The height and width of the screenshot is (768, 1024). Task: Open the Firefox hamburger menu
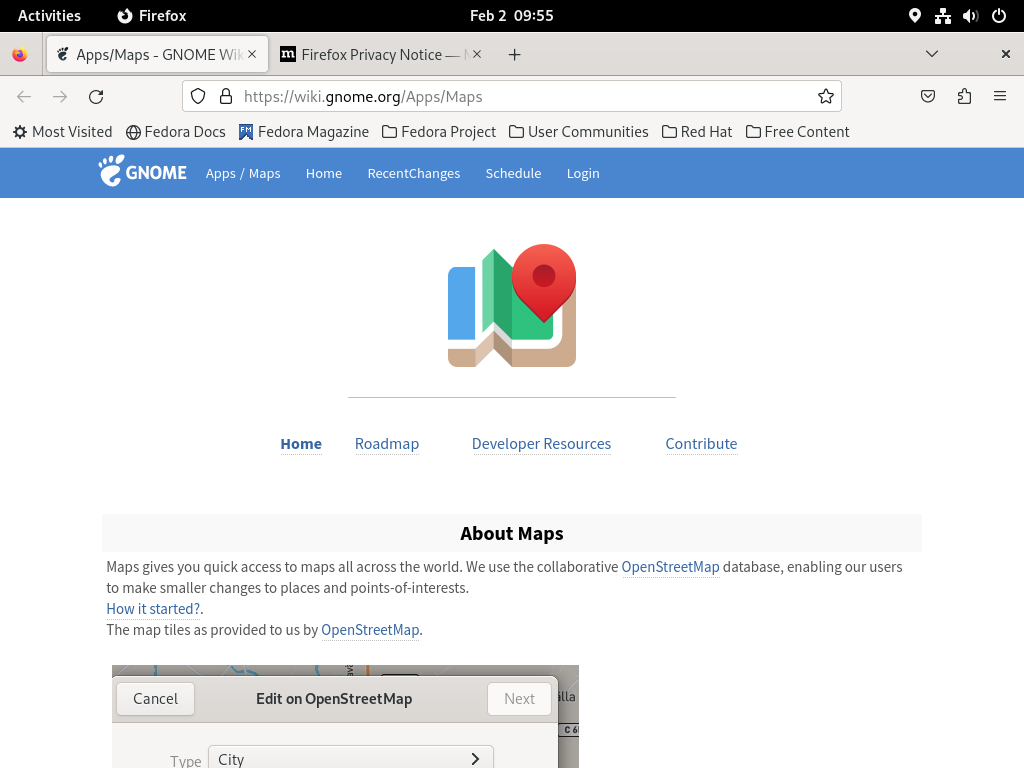tap(1000, 97)
